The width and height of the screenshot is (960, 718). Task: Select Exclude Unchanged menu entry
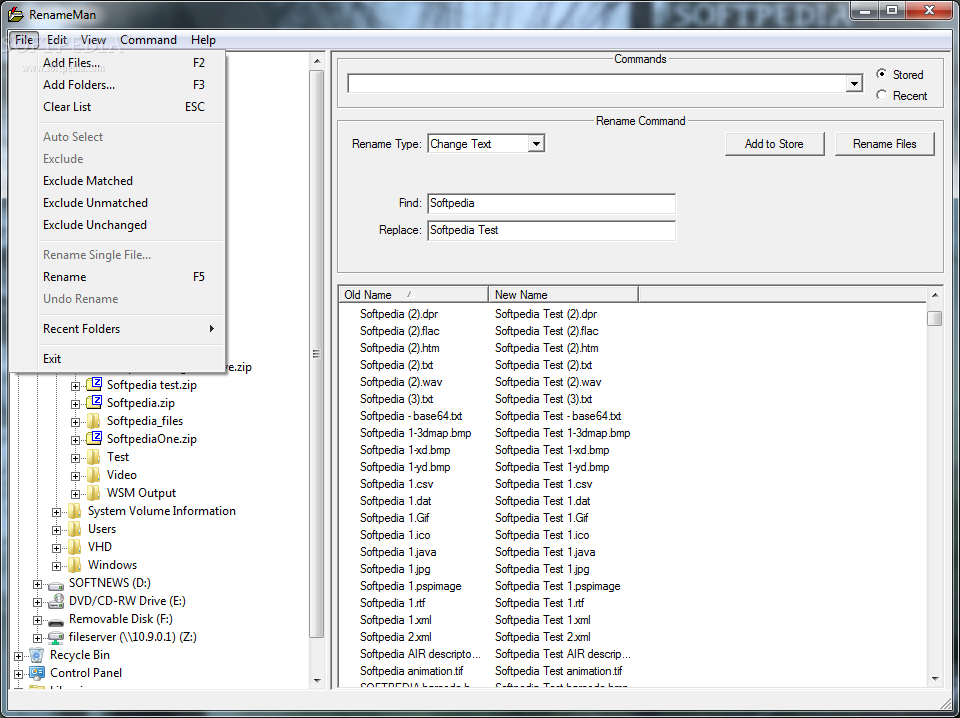tap(117, 225)
